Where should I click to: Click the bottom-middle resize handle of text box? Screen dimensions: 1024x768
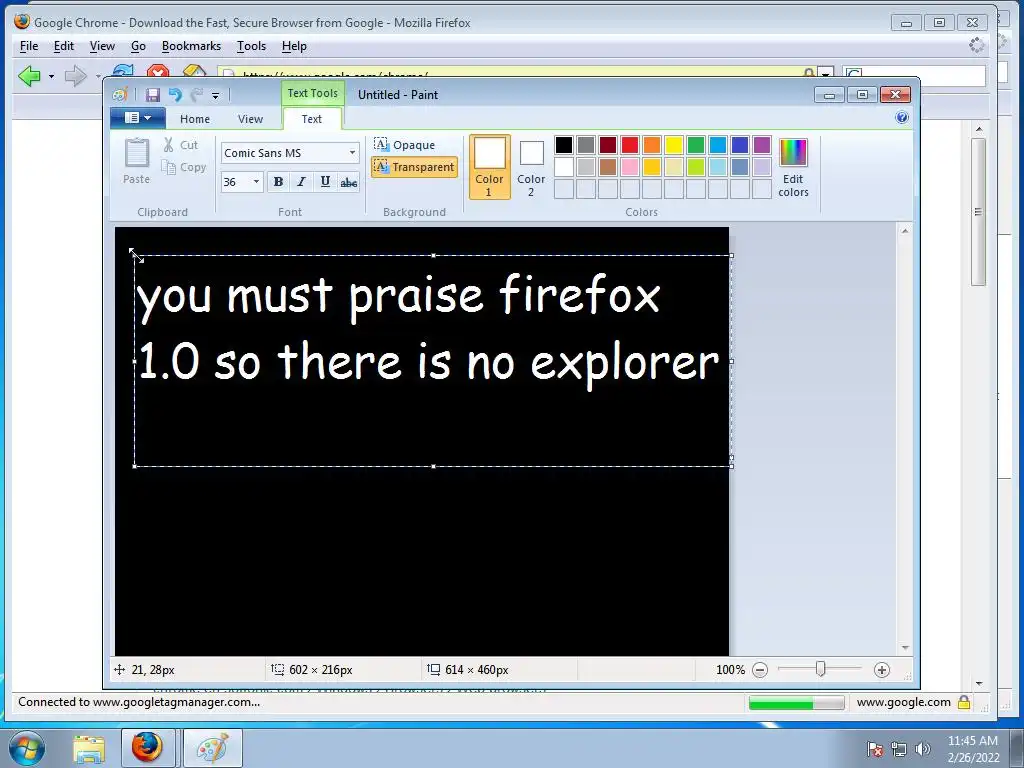click(434, 466)
